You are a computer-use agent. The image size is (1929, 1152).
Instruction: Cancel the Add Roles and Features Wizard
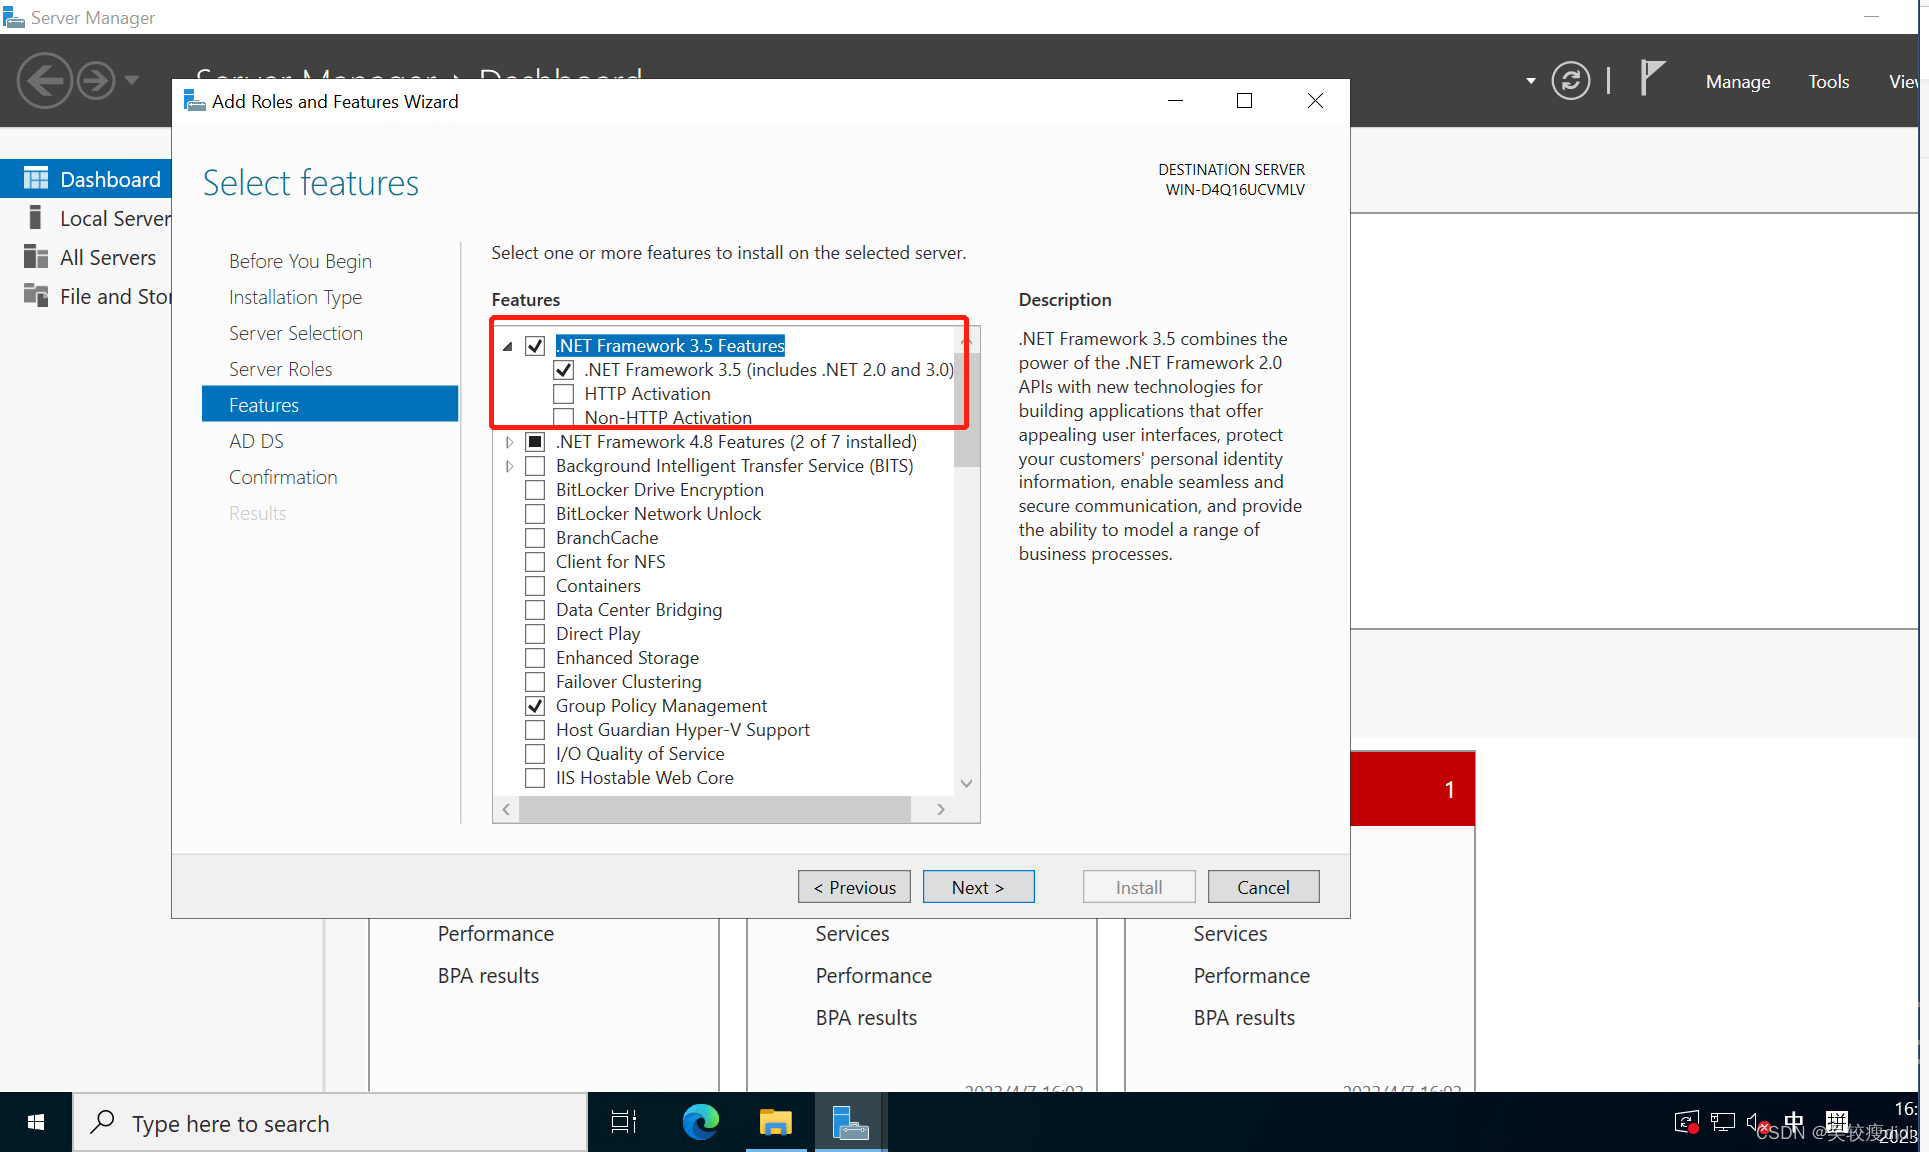click(x=1262, y=886)
